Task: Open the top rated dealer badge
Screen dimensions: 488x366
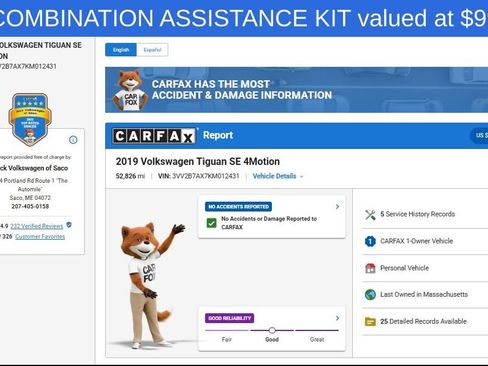Action: [x=30, y=119]
